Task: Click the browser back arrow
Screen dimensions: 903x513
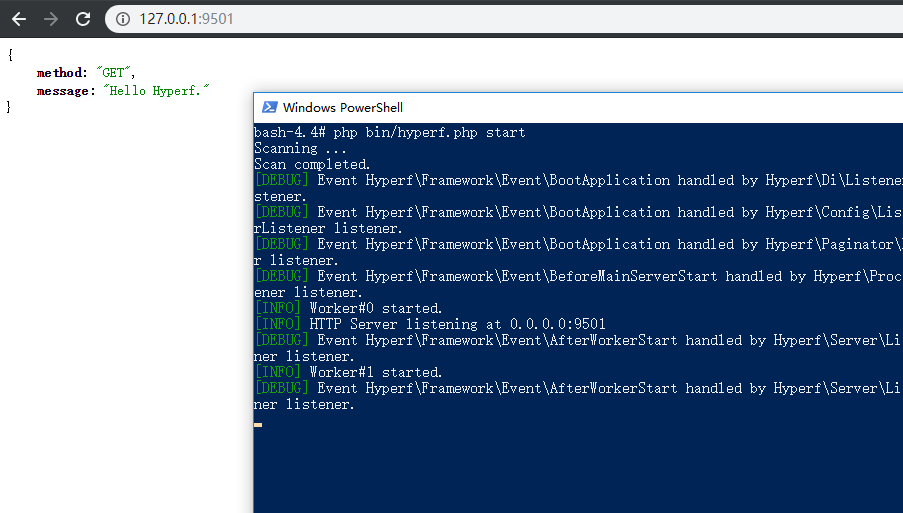Action: point(19,19)
